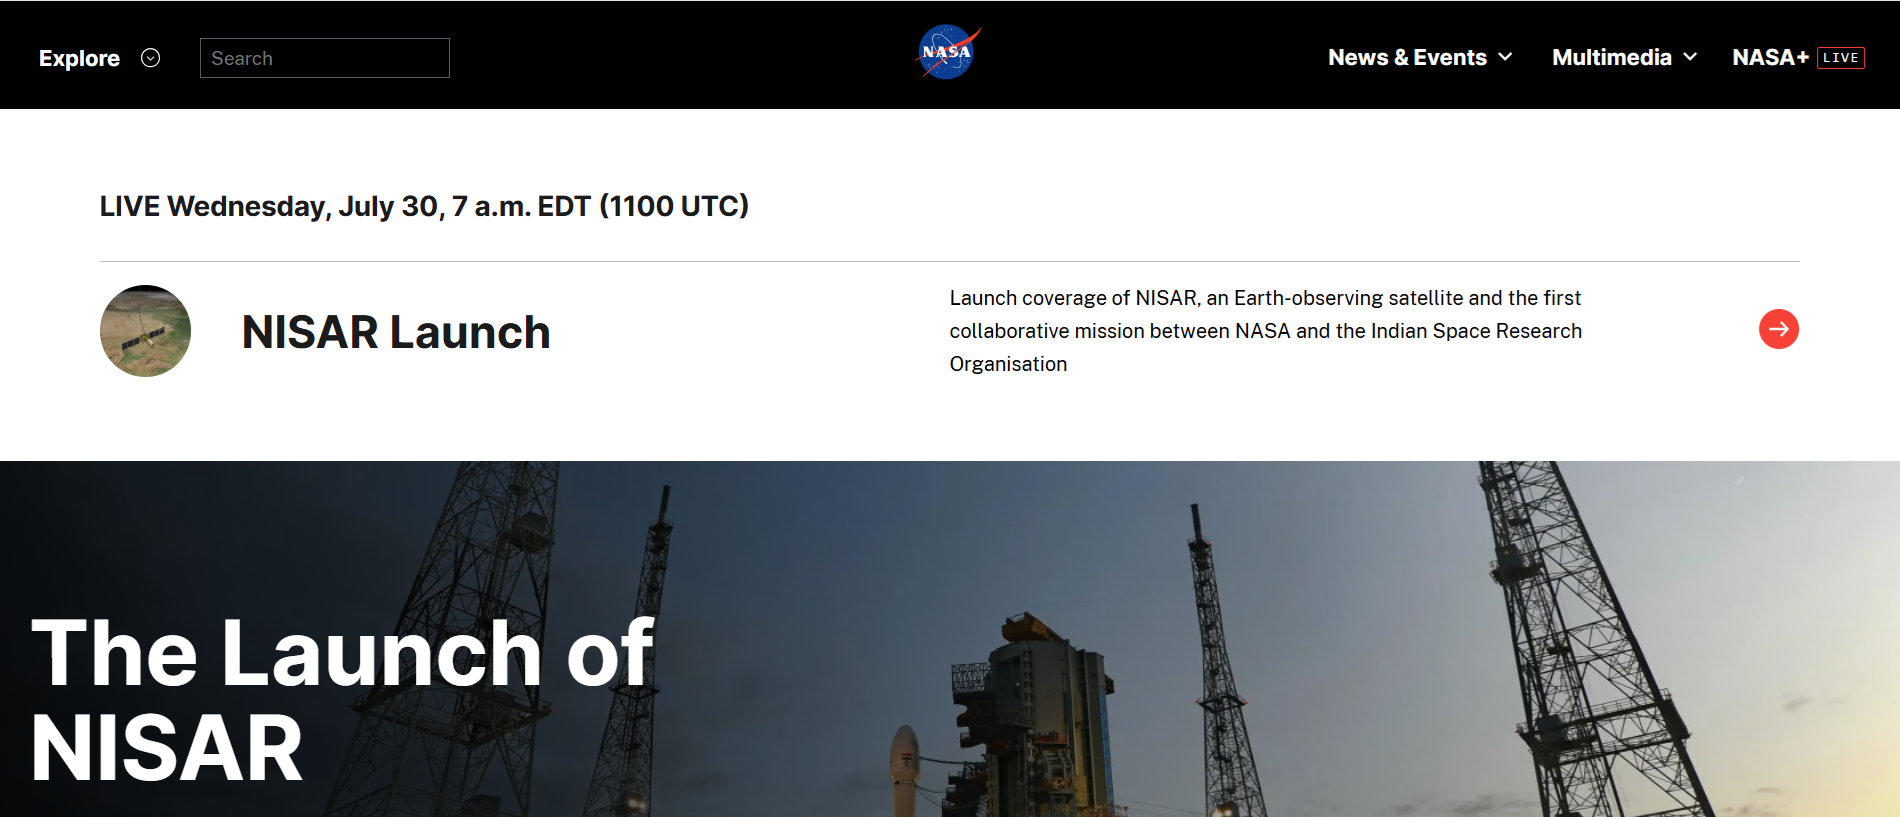Click the LIVE badge next to NASA+
Image resolution: width=1900 pixels, height=817 pixels.
pos(1841,58)
